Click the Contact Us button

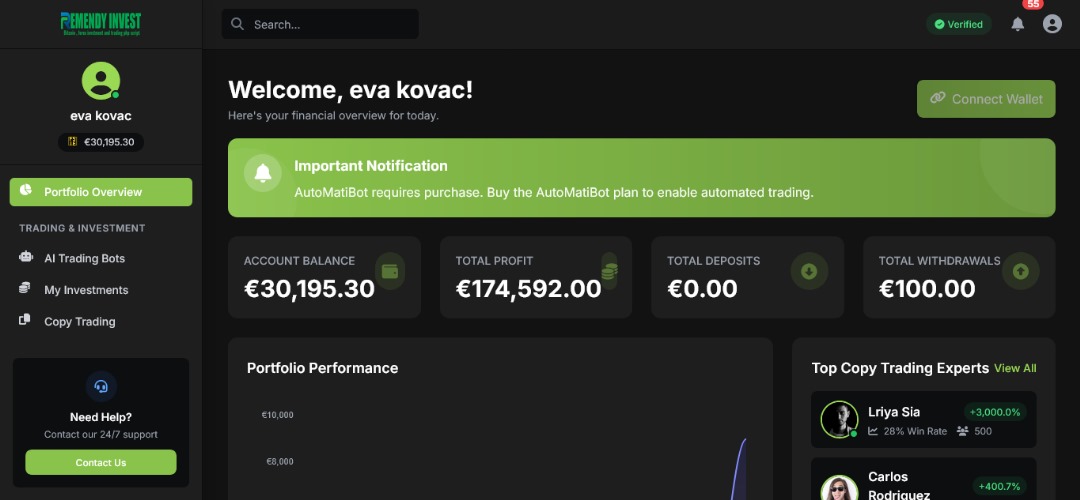click(101, 463)
